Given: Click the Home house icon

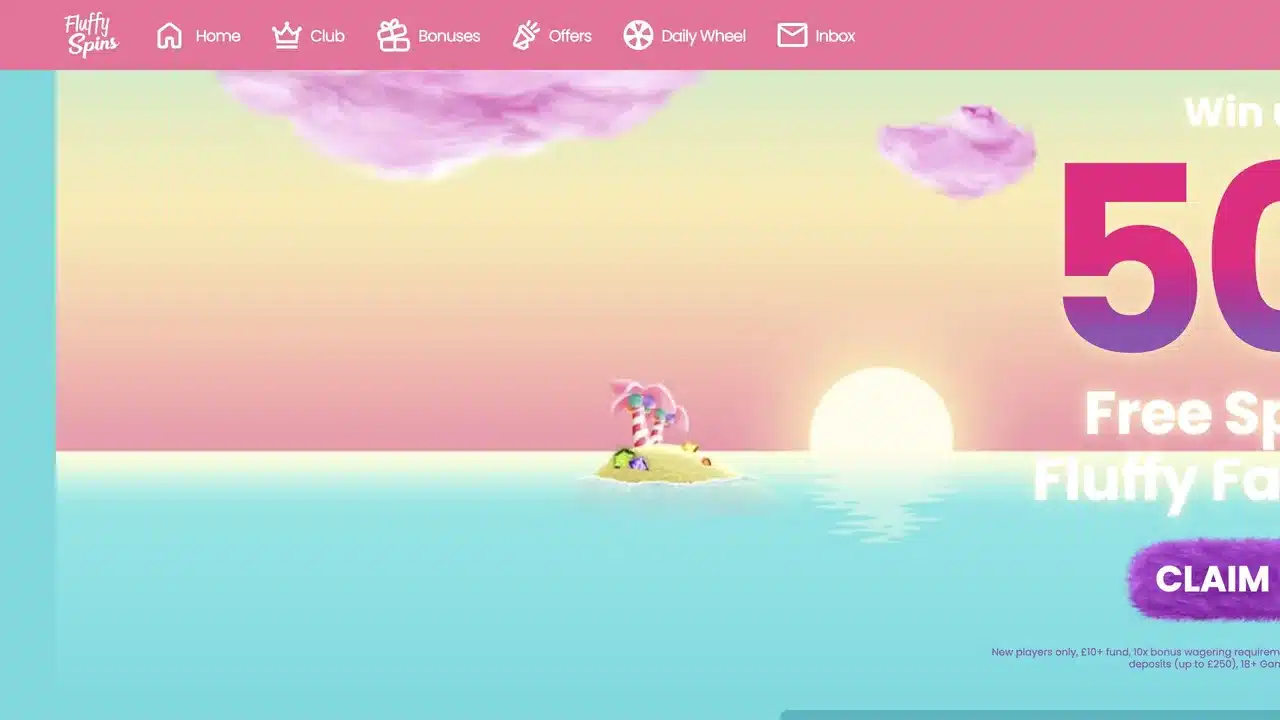Looking at the screenshot, I should pyautogui.click(x=170, y=36).
